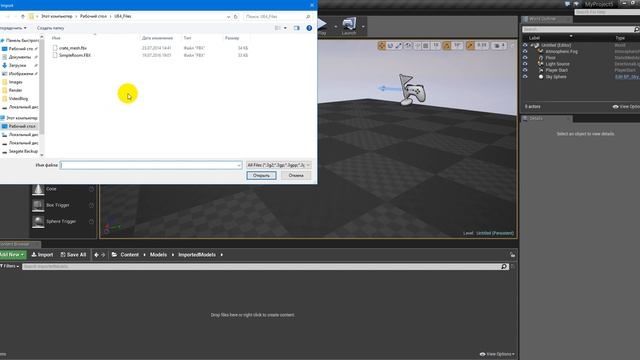Click the dialog help question mark icon
This screenshot has width=640, height=360.
click(x=309, y=28)
